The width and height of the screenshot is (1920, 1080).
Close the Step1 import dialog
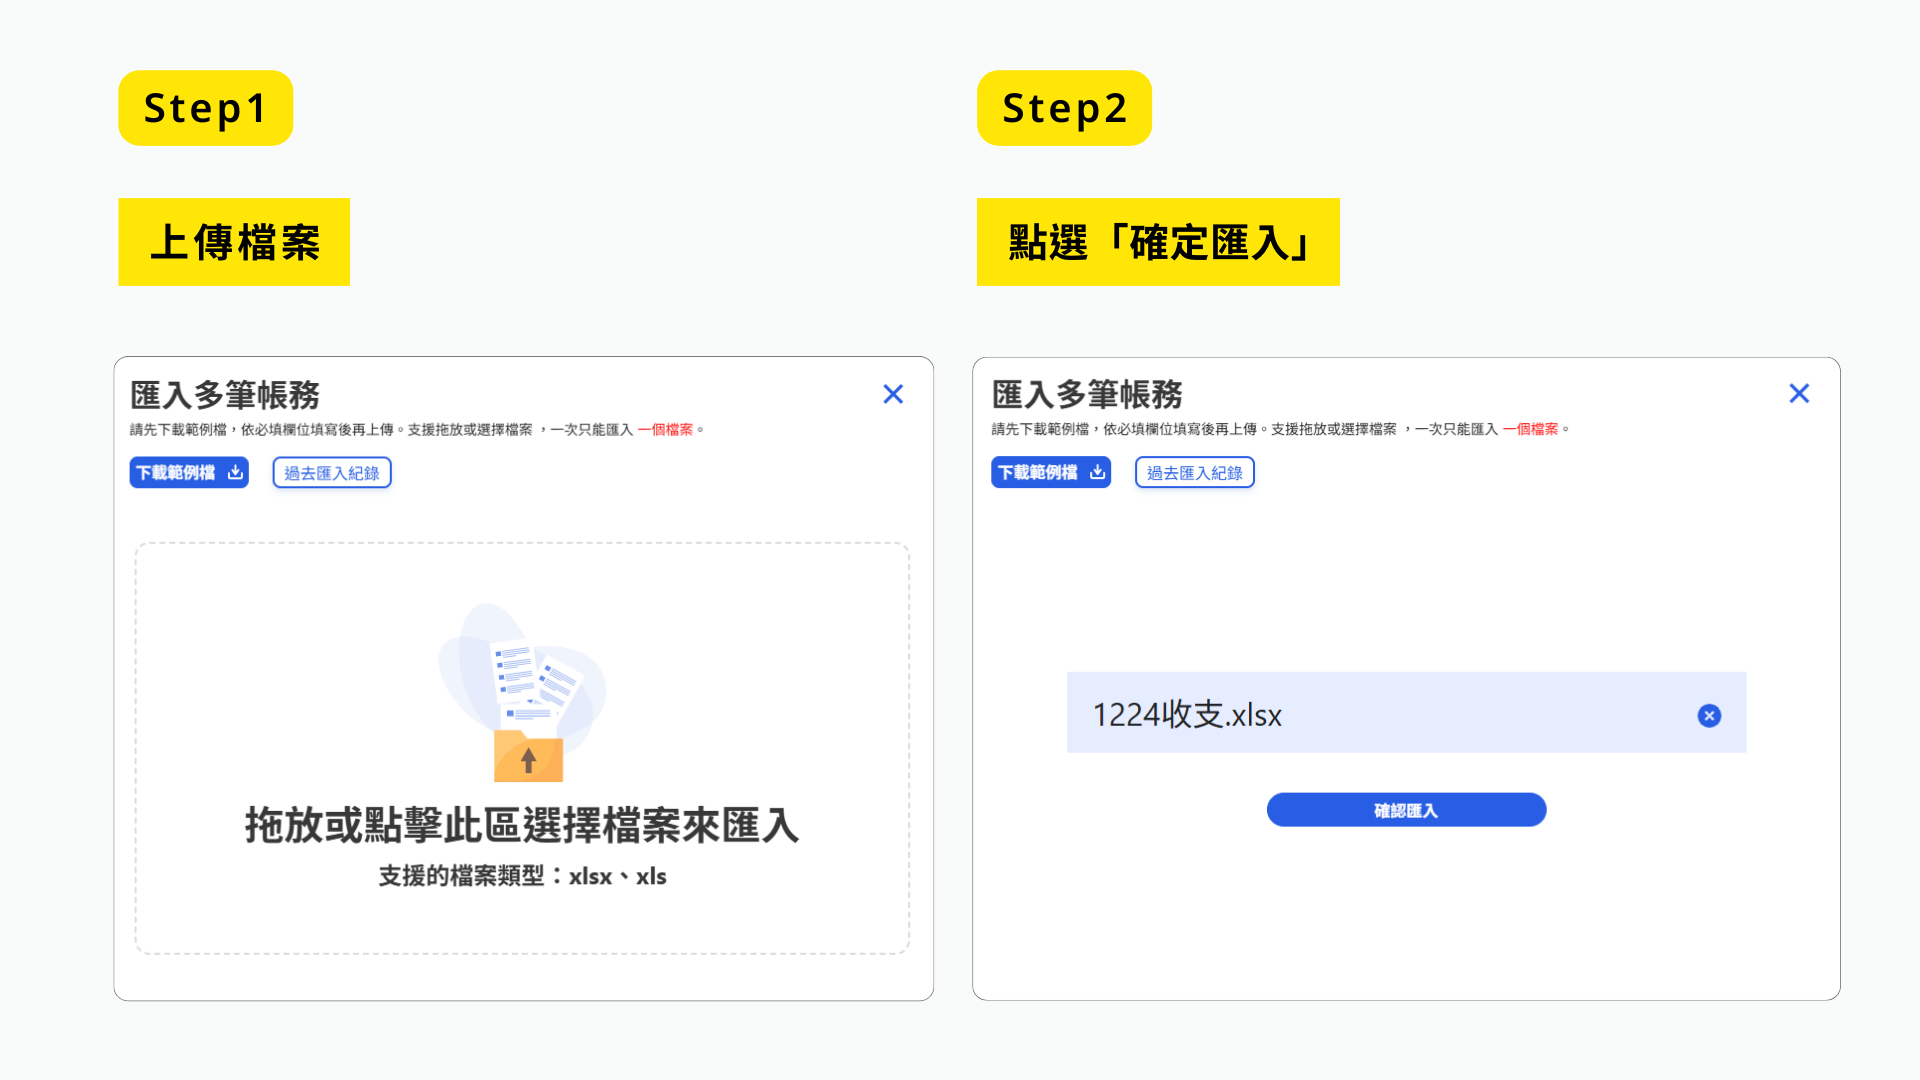click(x=893, y=394)
